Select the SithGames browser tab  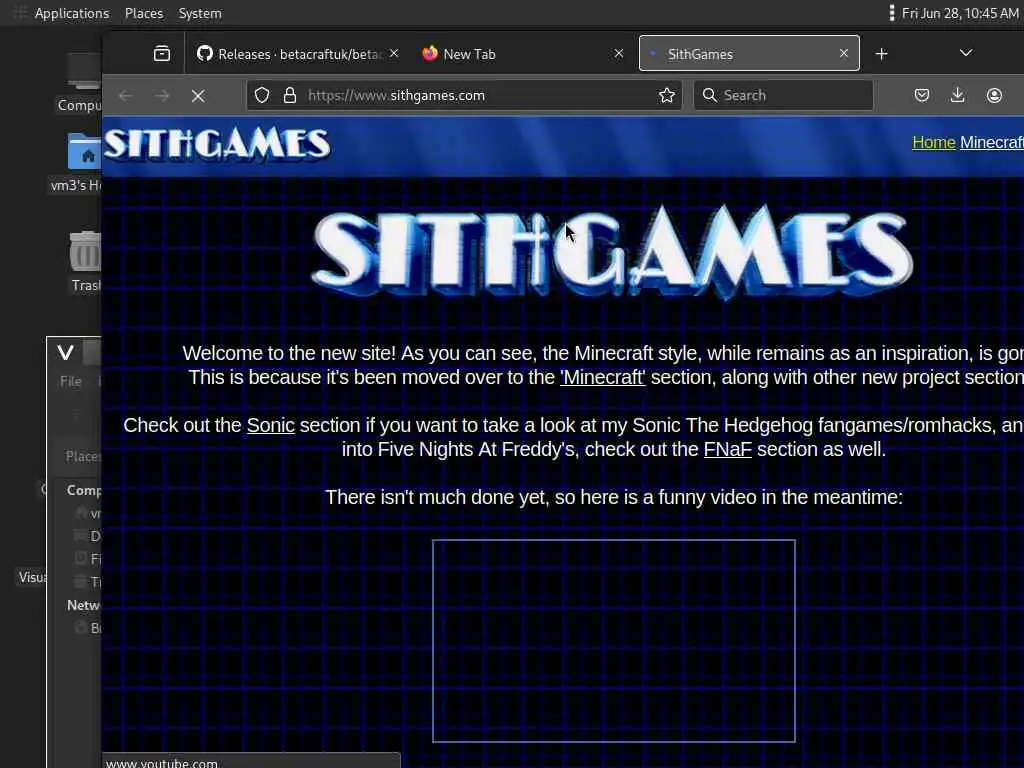749,54
